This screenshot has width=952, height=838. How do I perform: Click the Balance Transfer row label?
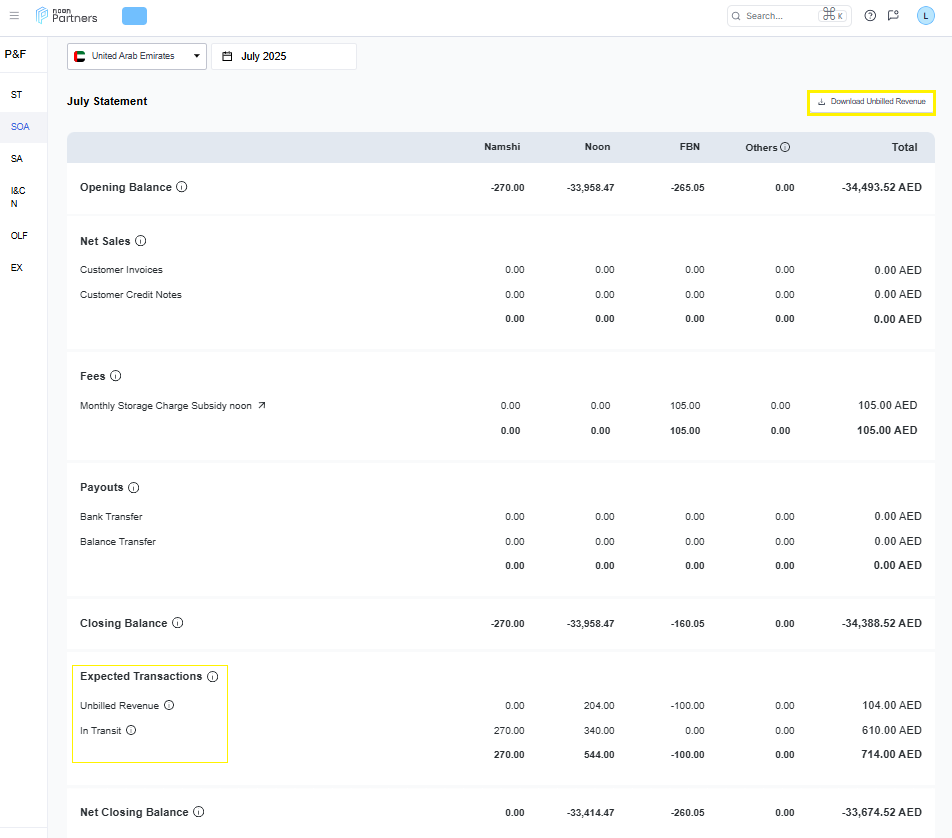pyautogui.click(x=118, y=542)
